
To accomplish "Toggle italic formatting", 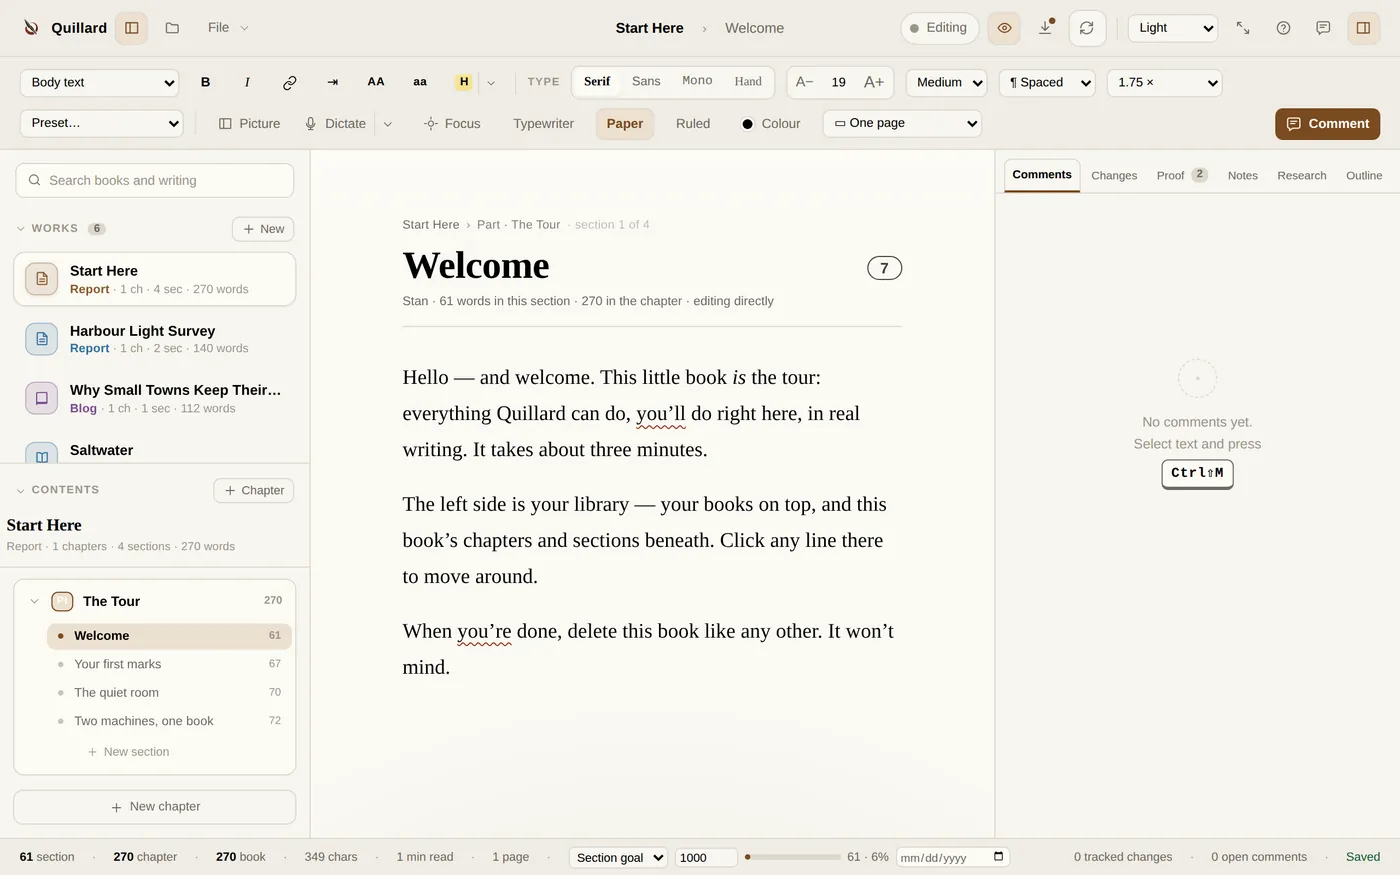I will tap(247, 82).
